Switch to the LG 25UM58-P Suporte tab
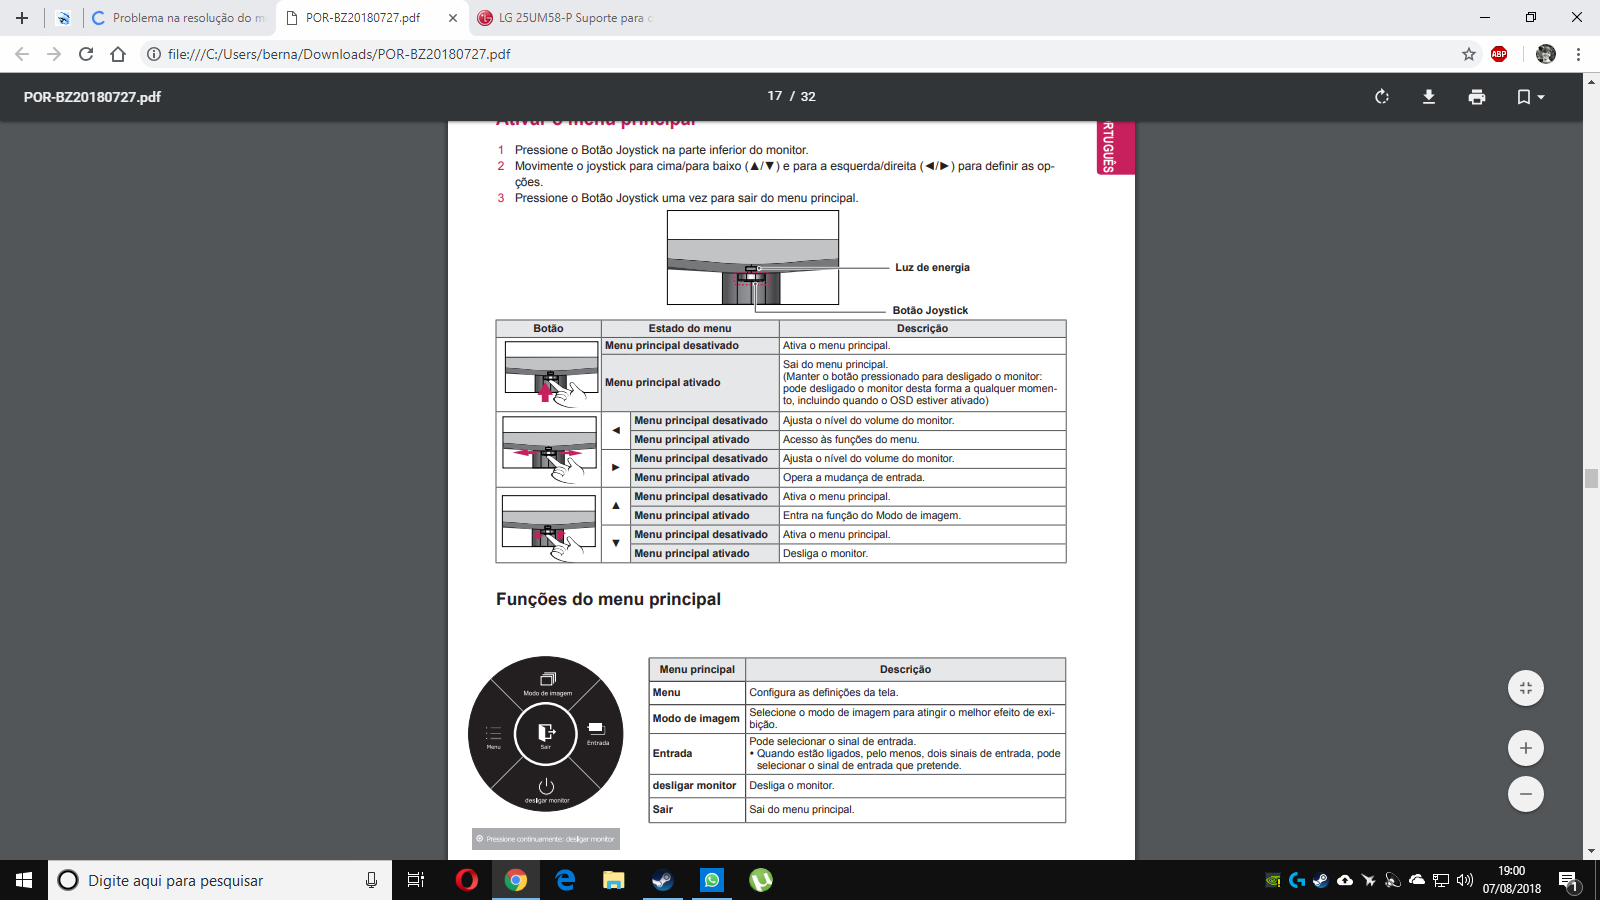The height and width of the screenshot is (900, 1600). (x=565, y=18)
